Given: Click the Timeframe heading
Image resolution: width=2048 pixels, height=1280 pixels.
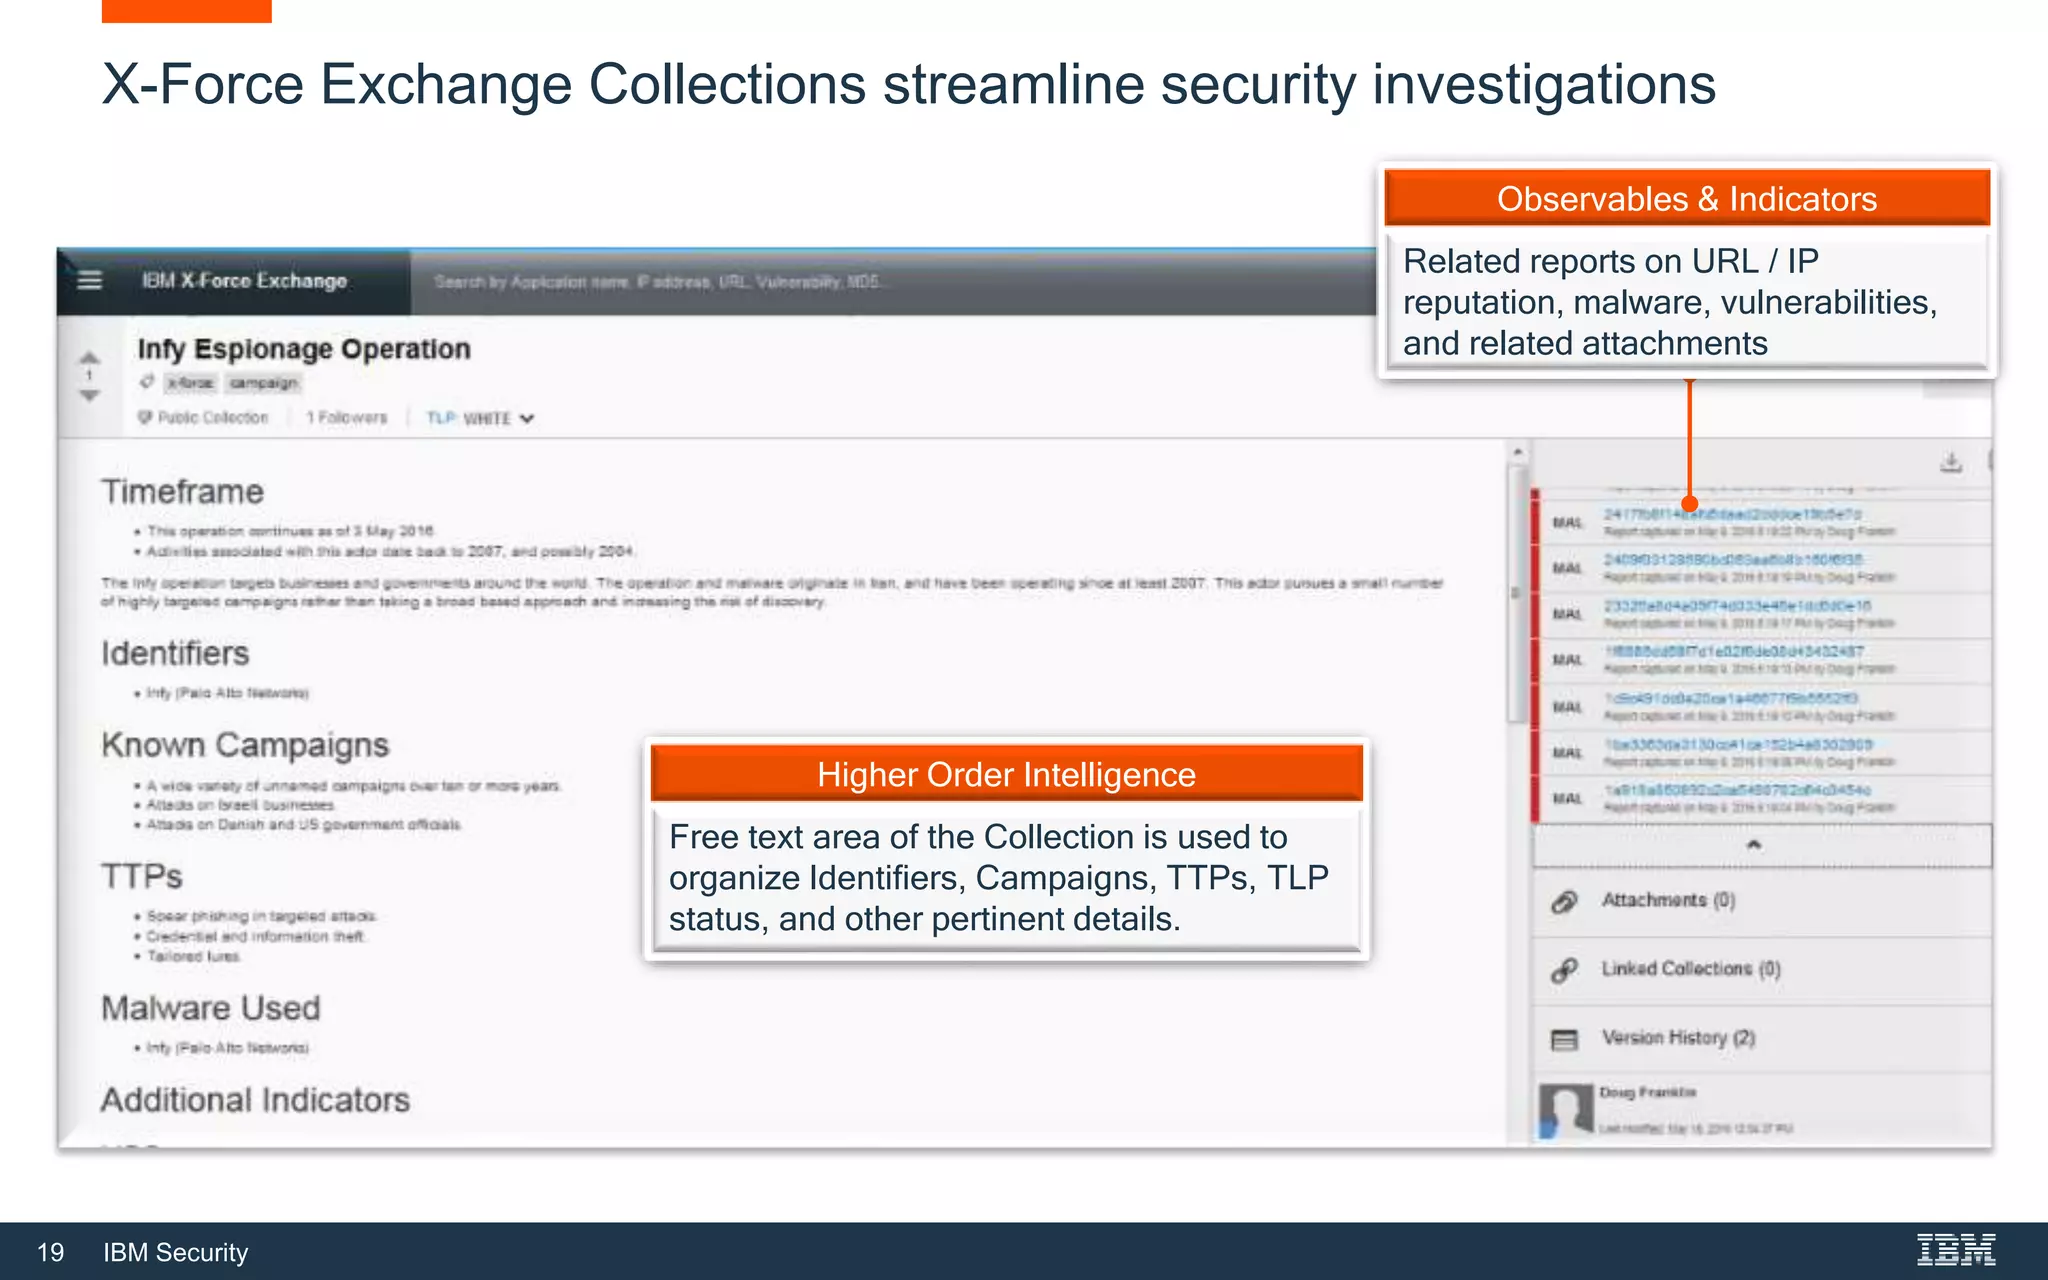Looking at the screenshot, I should (x=182, y=492).
